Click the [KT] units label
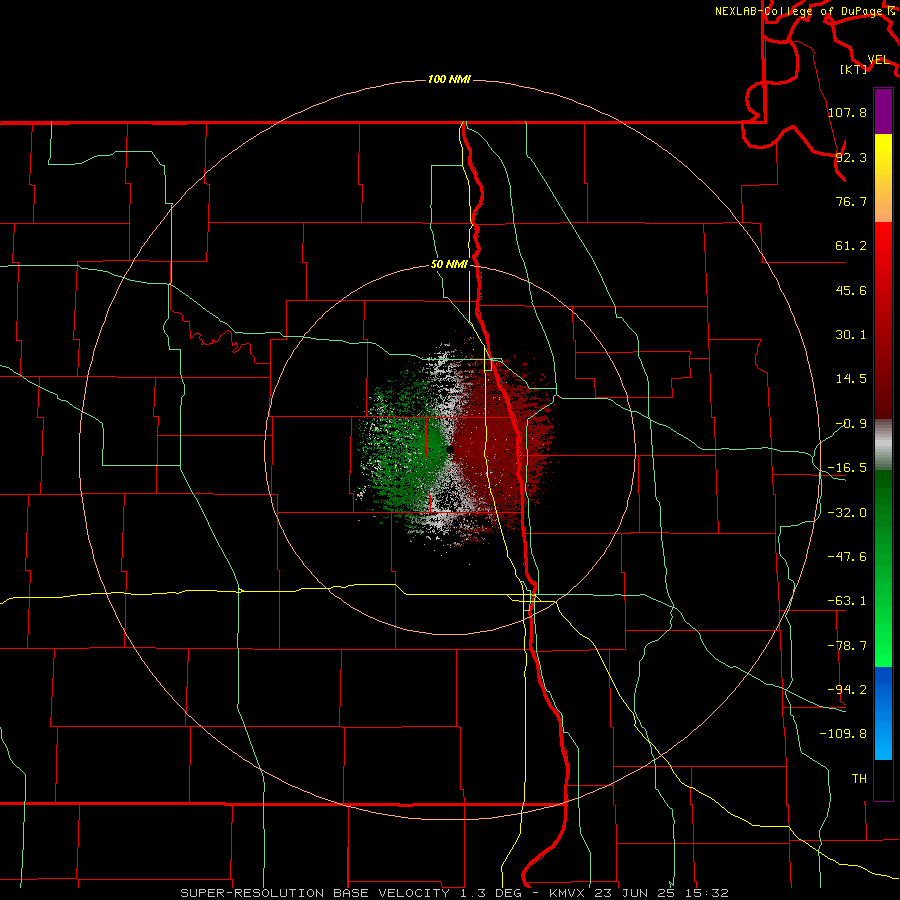 point(854,69)
